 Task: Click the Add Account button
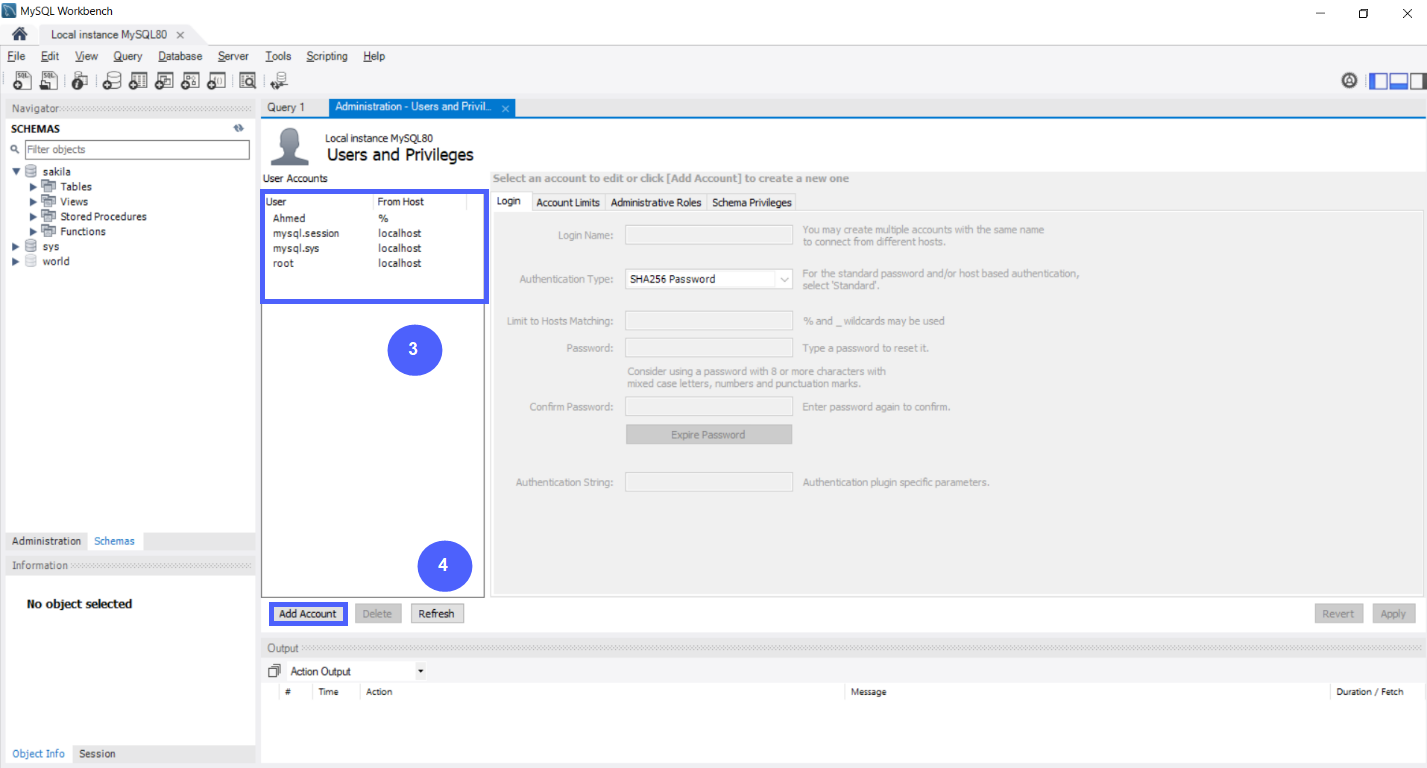pos(307,613)
